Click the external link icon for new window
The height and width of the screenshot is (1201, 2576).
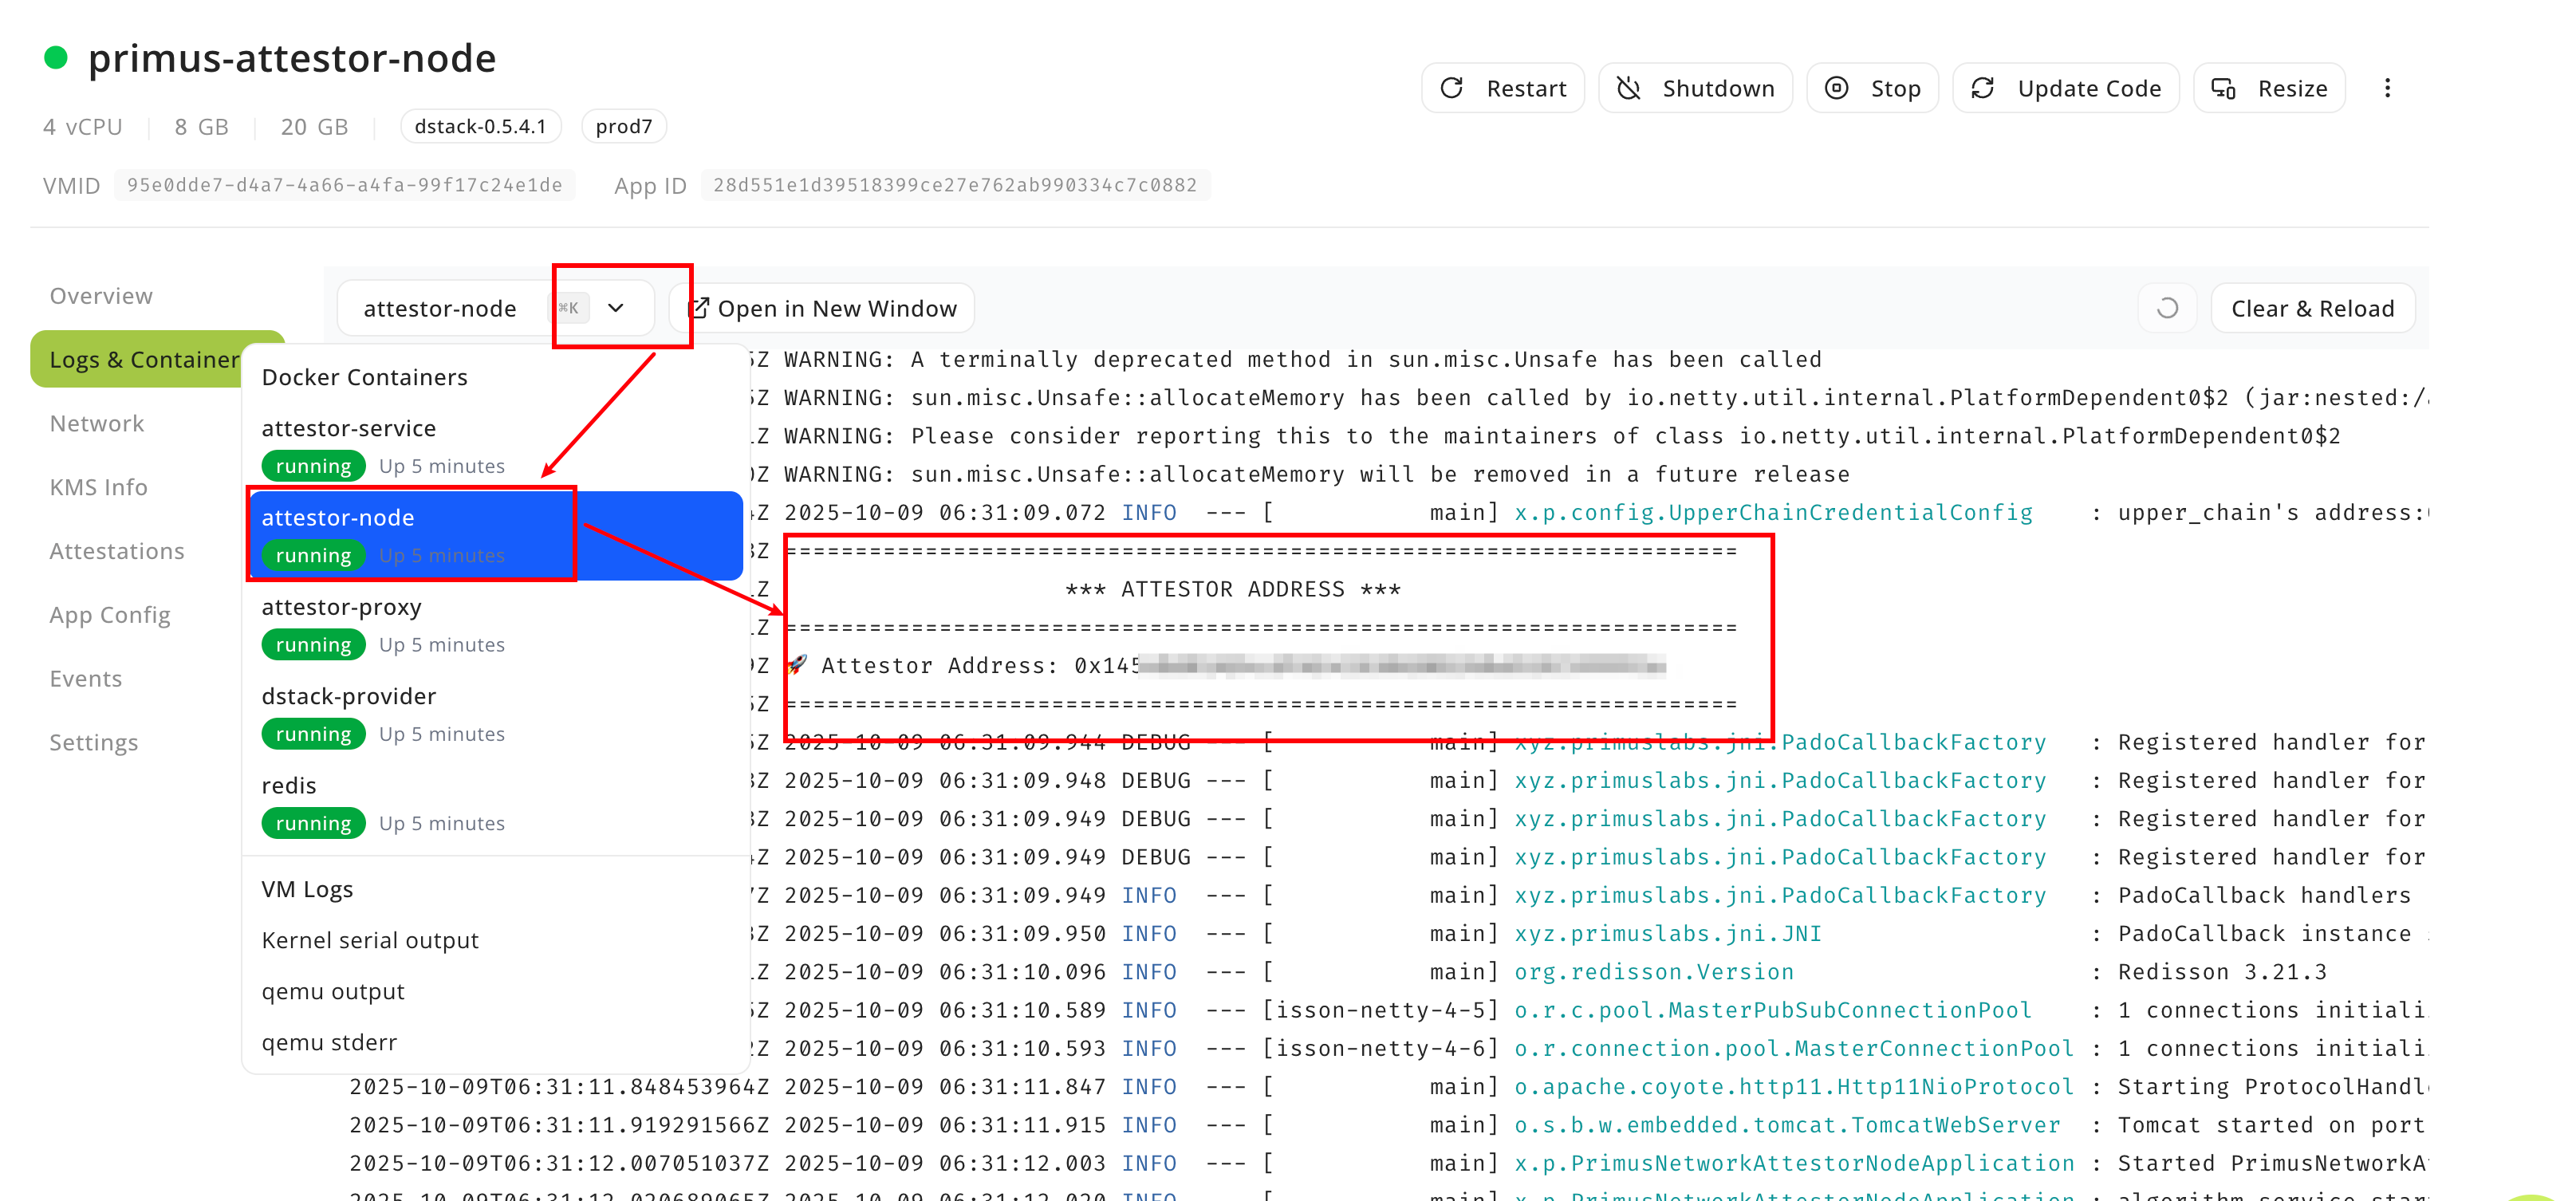point(699,308)
